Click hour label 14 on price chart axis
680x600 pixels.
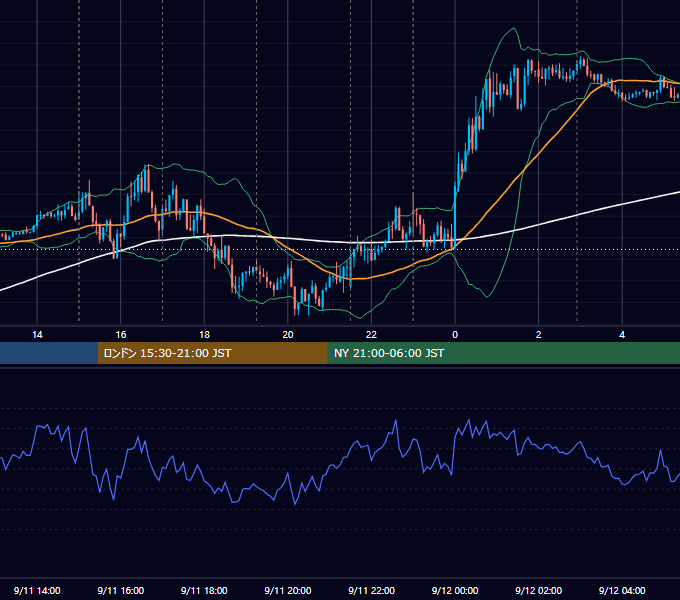[x=37, y=335]
